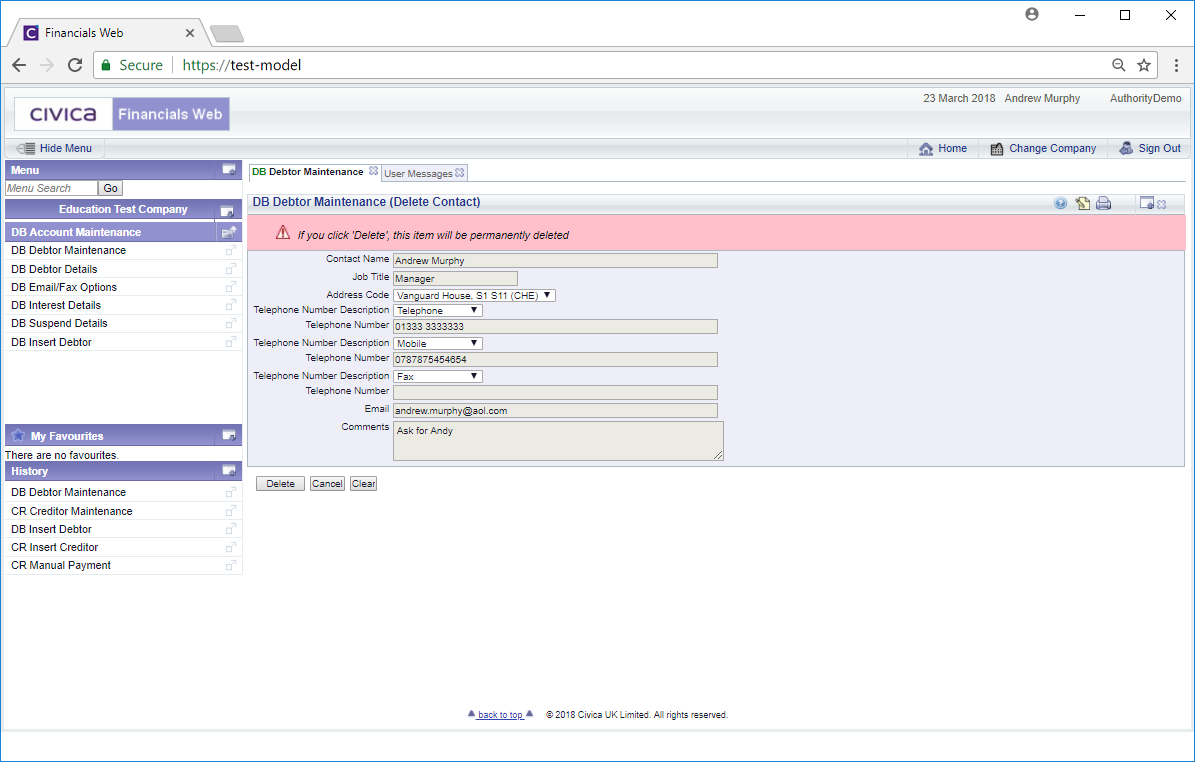
Task: Bookmark this page with the star icon
Action: point(1143,66)
